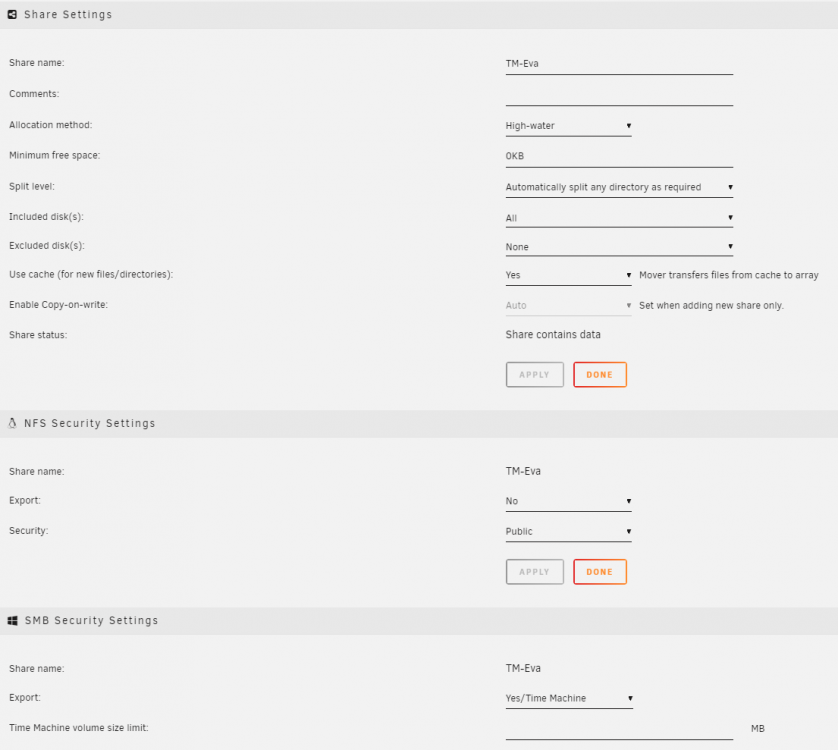
Task: Click the 'NFS Security Settings' heading
Action: [89, 423]
